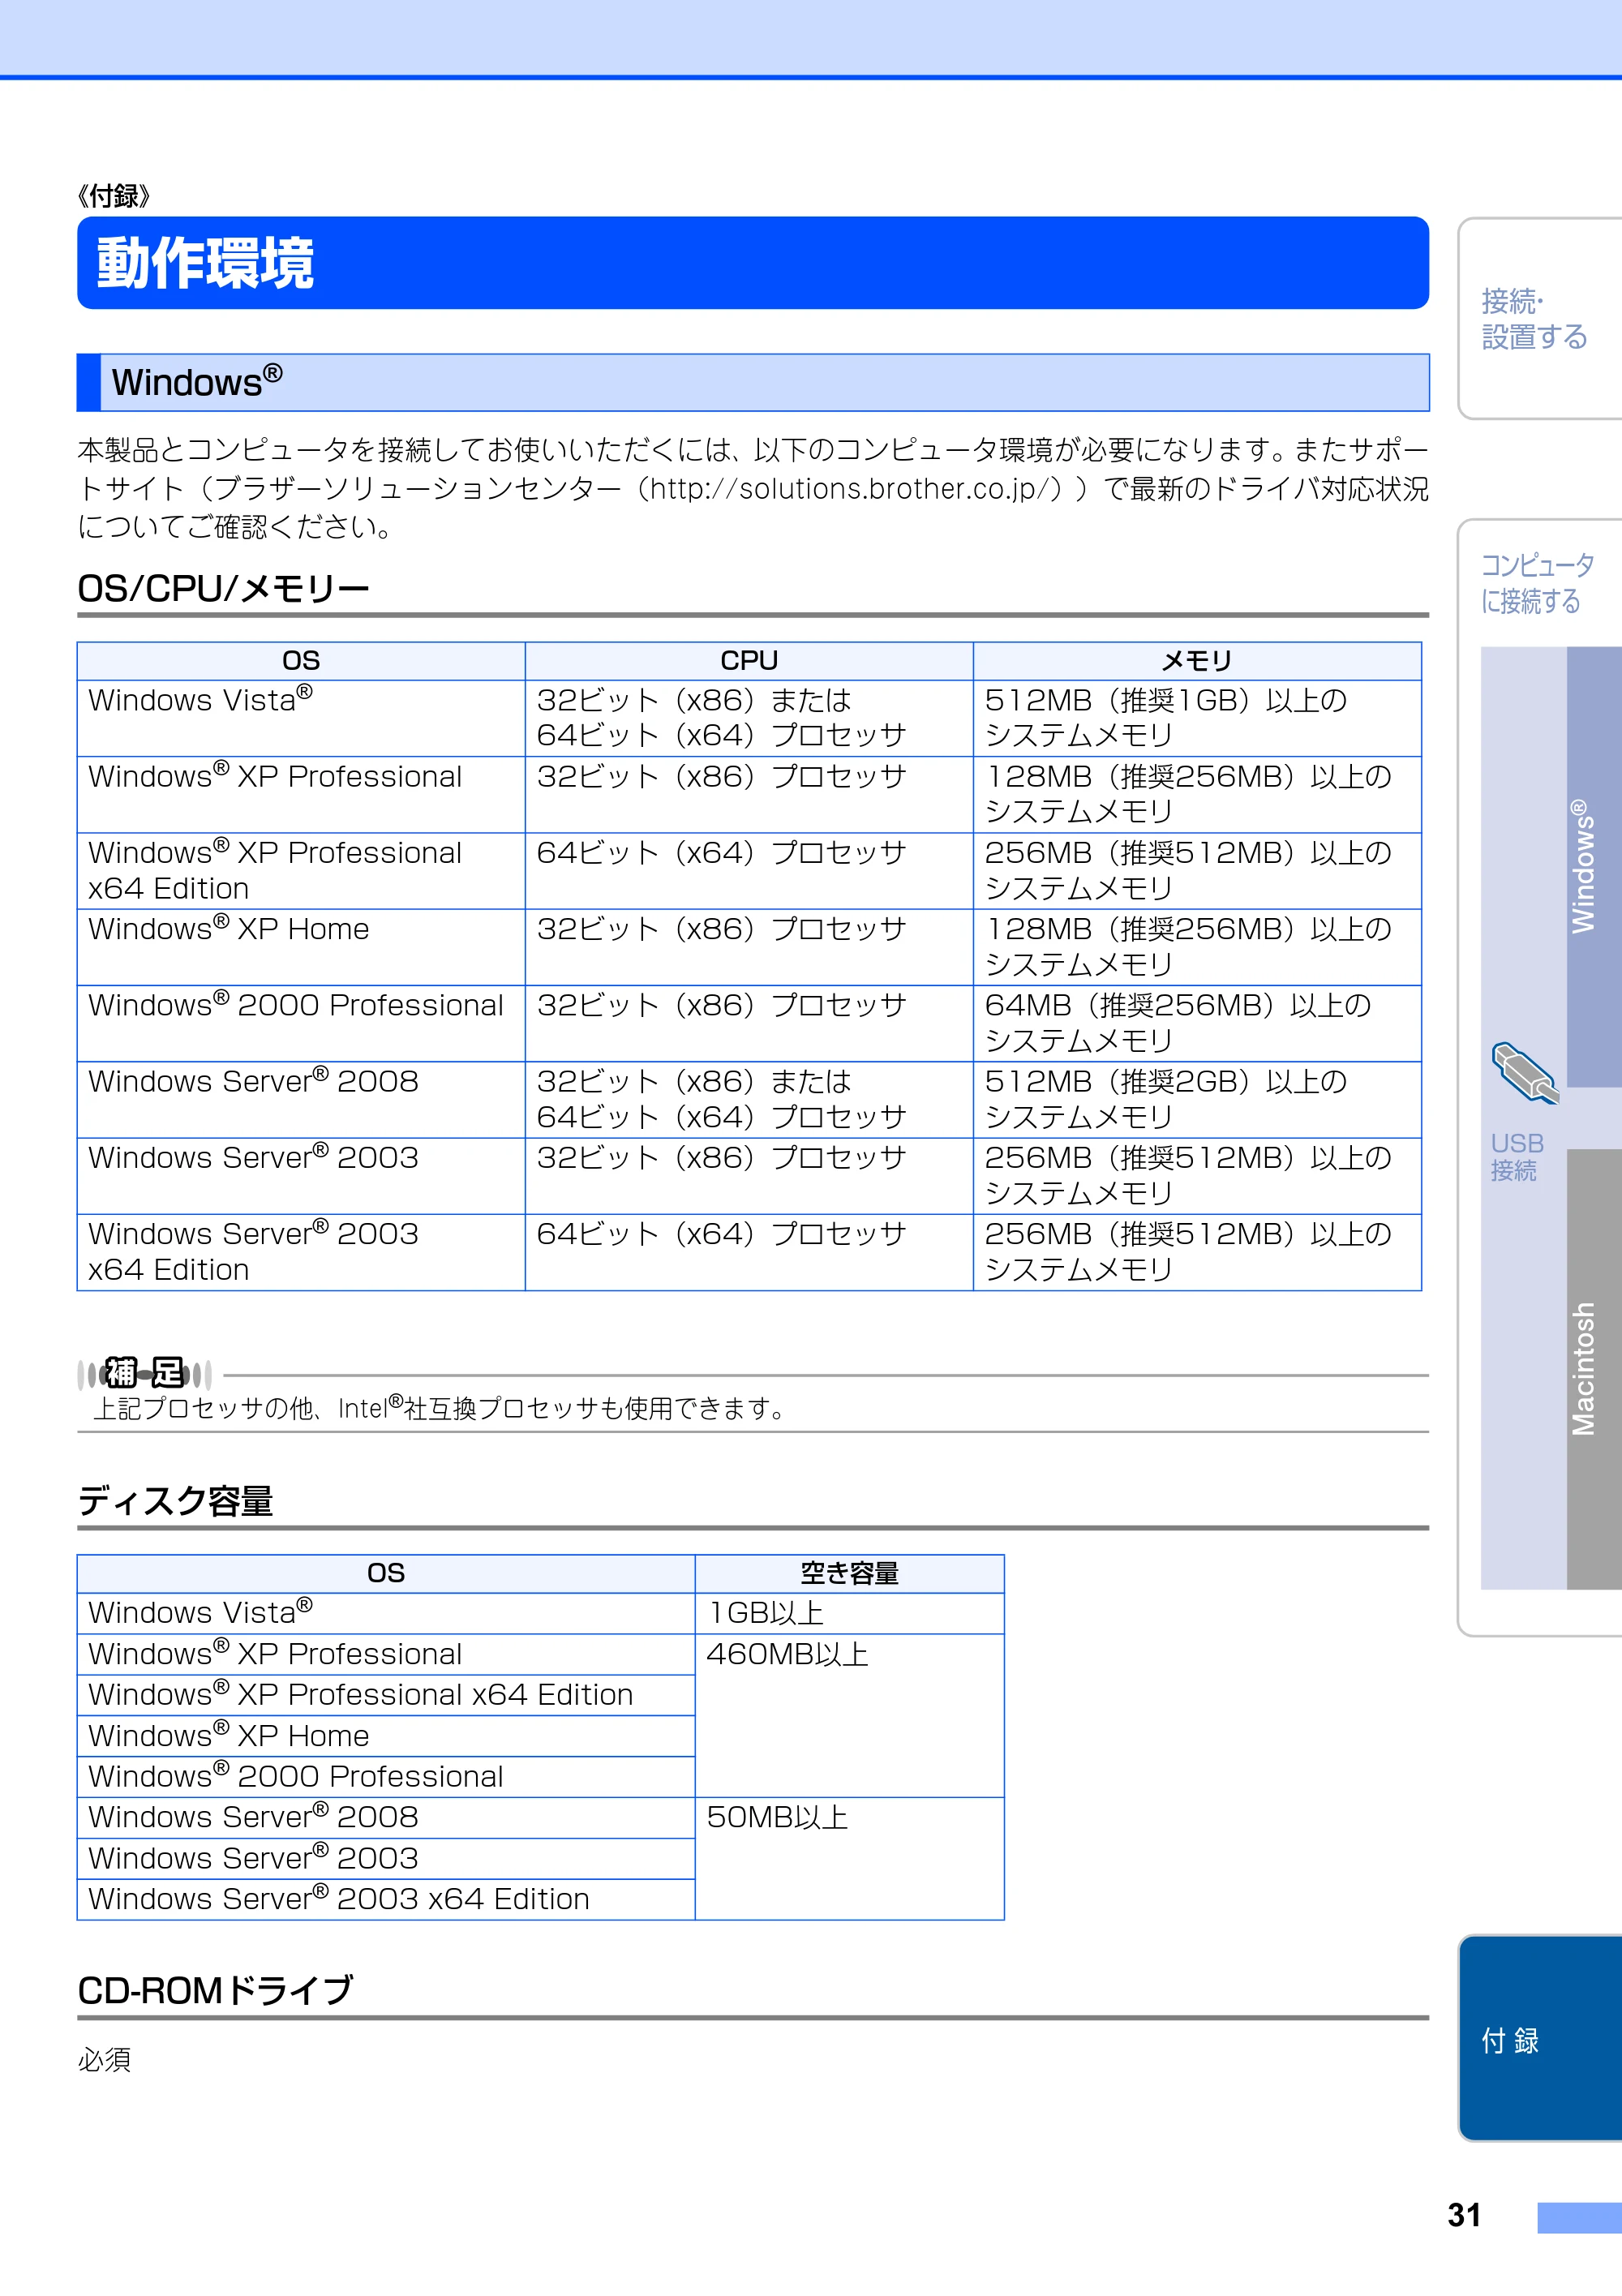Click the CPU column header

[749, 661]
